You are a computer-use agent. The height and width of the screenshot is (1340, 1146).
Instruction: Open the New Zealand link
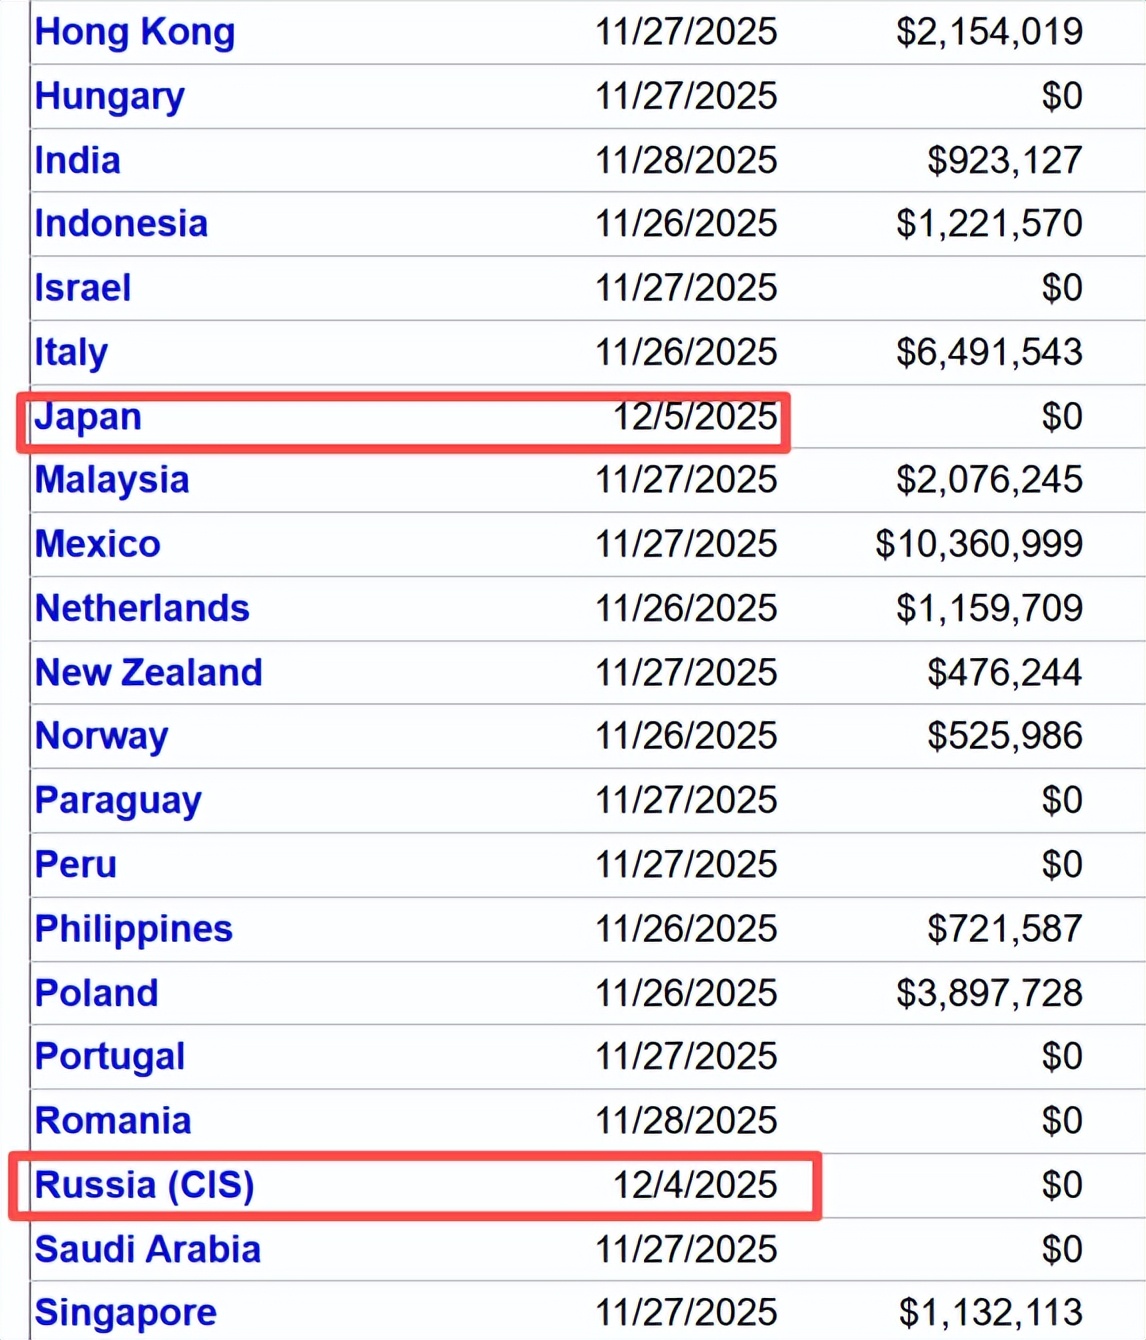[x=149, y=672]
